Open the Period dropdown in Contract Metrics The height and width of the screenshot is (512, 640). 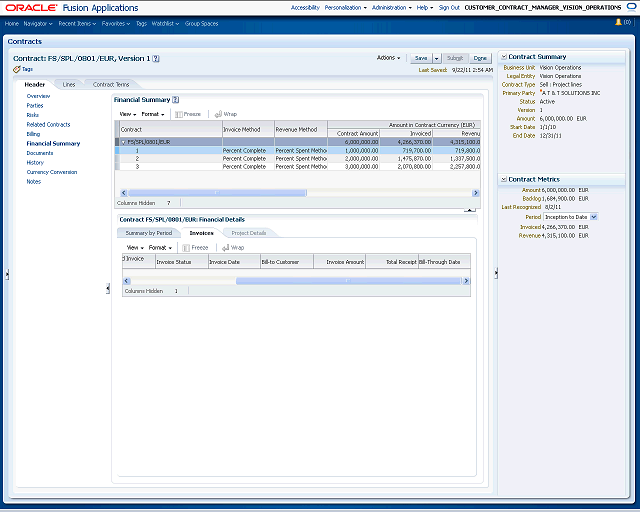pos(594,217)
